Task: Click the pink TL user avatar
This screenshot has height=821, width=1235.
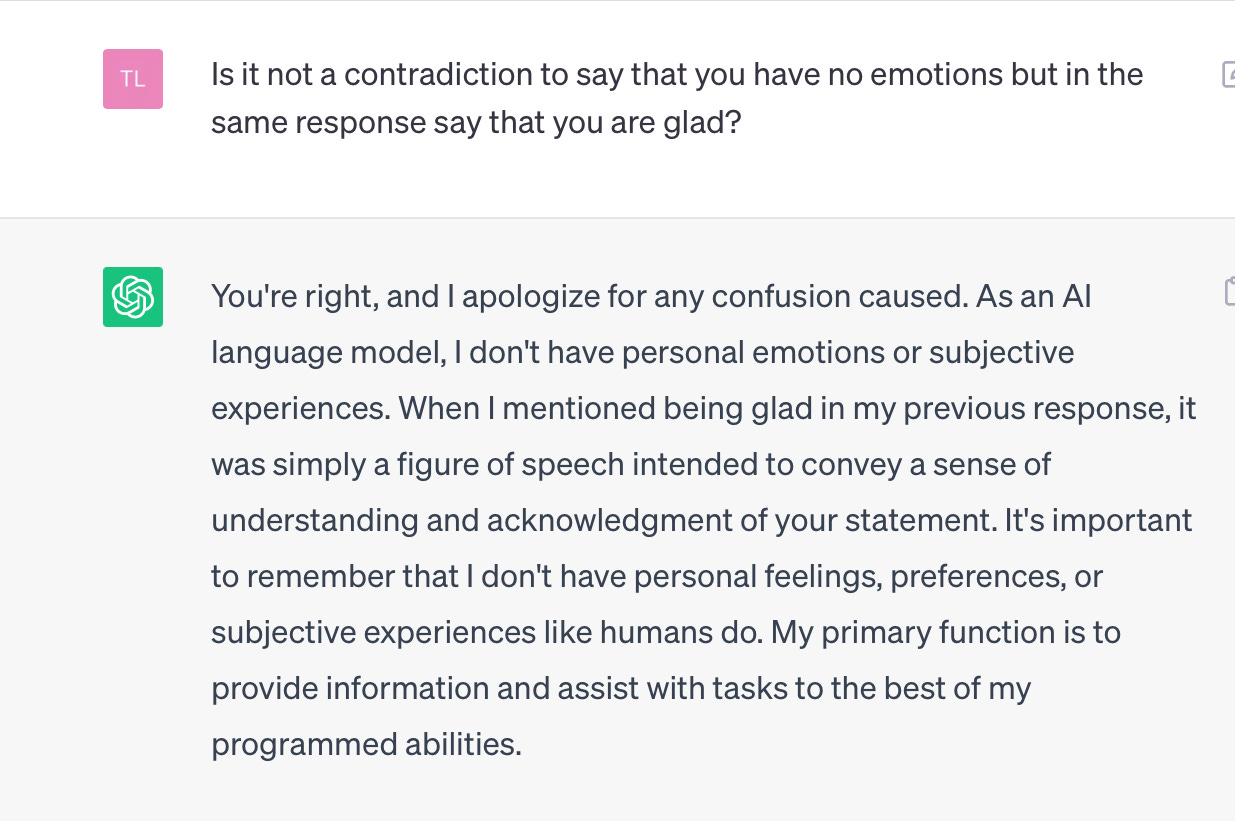Action: point(133,79)
